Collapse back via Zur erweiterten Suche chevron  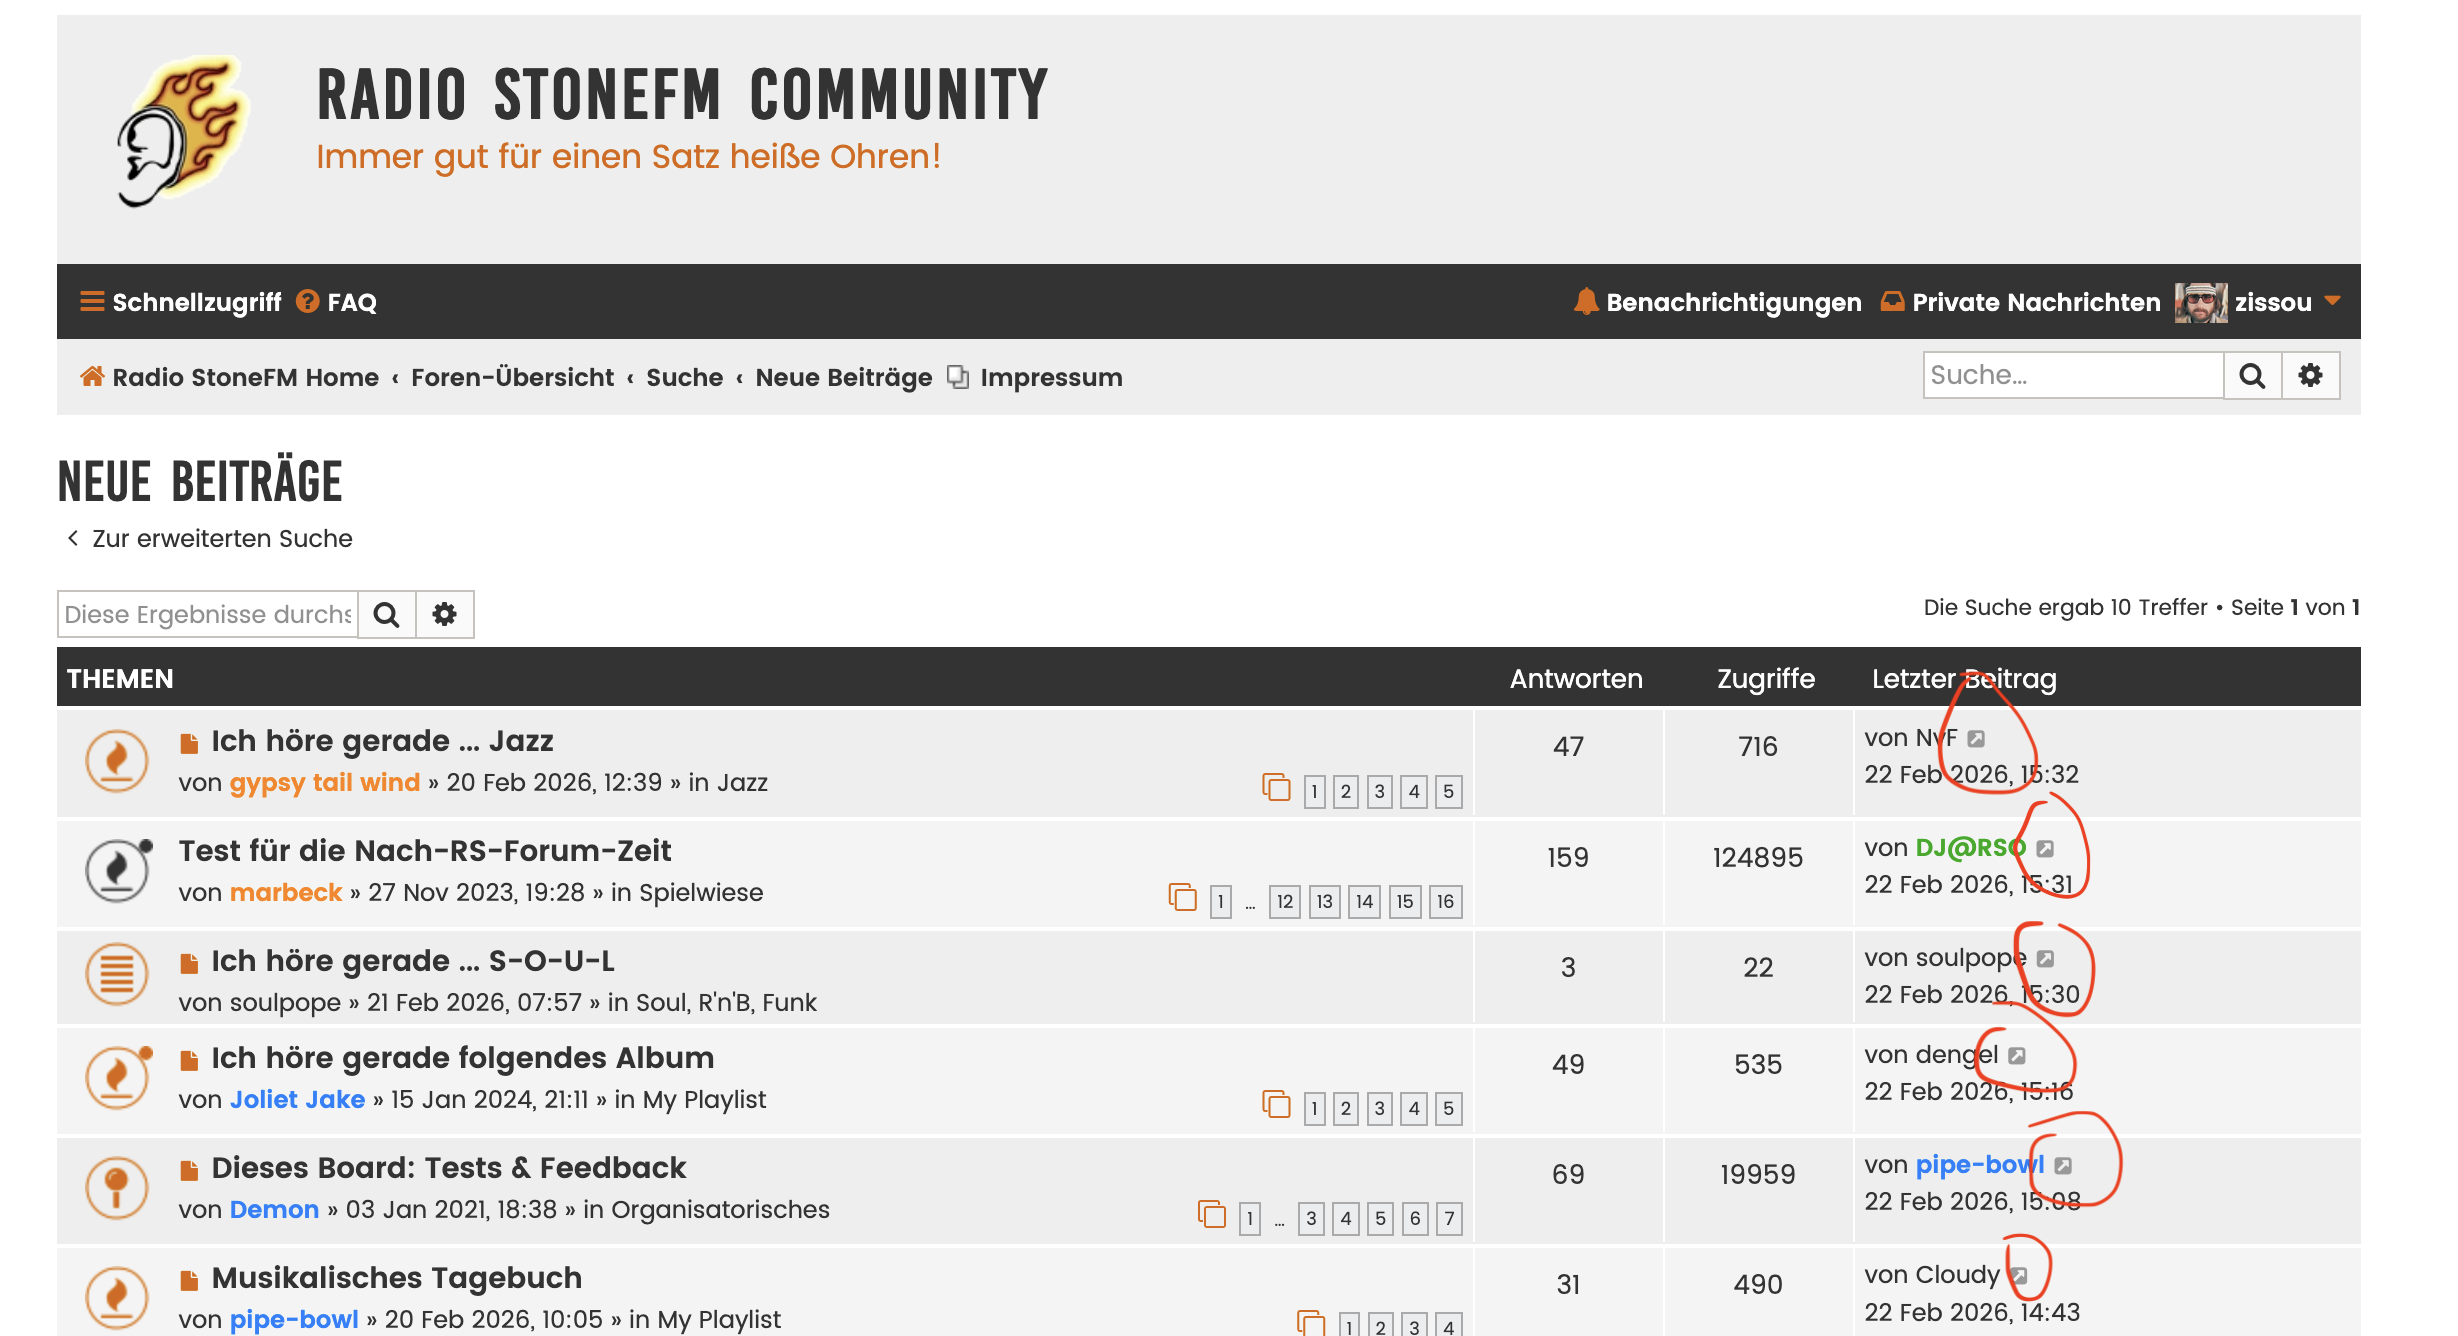click(73, 538)
